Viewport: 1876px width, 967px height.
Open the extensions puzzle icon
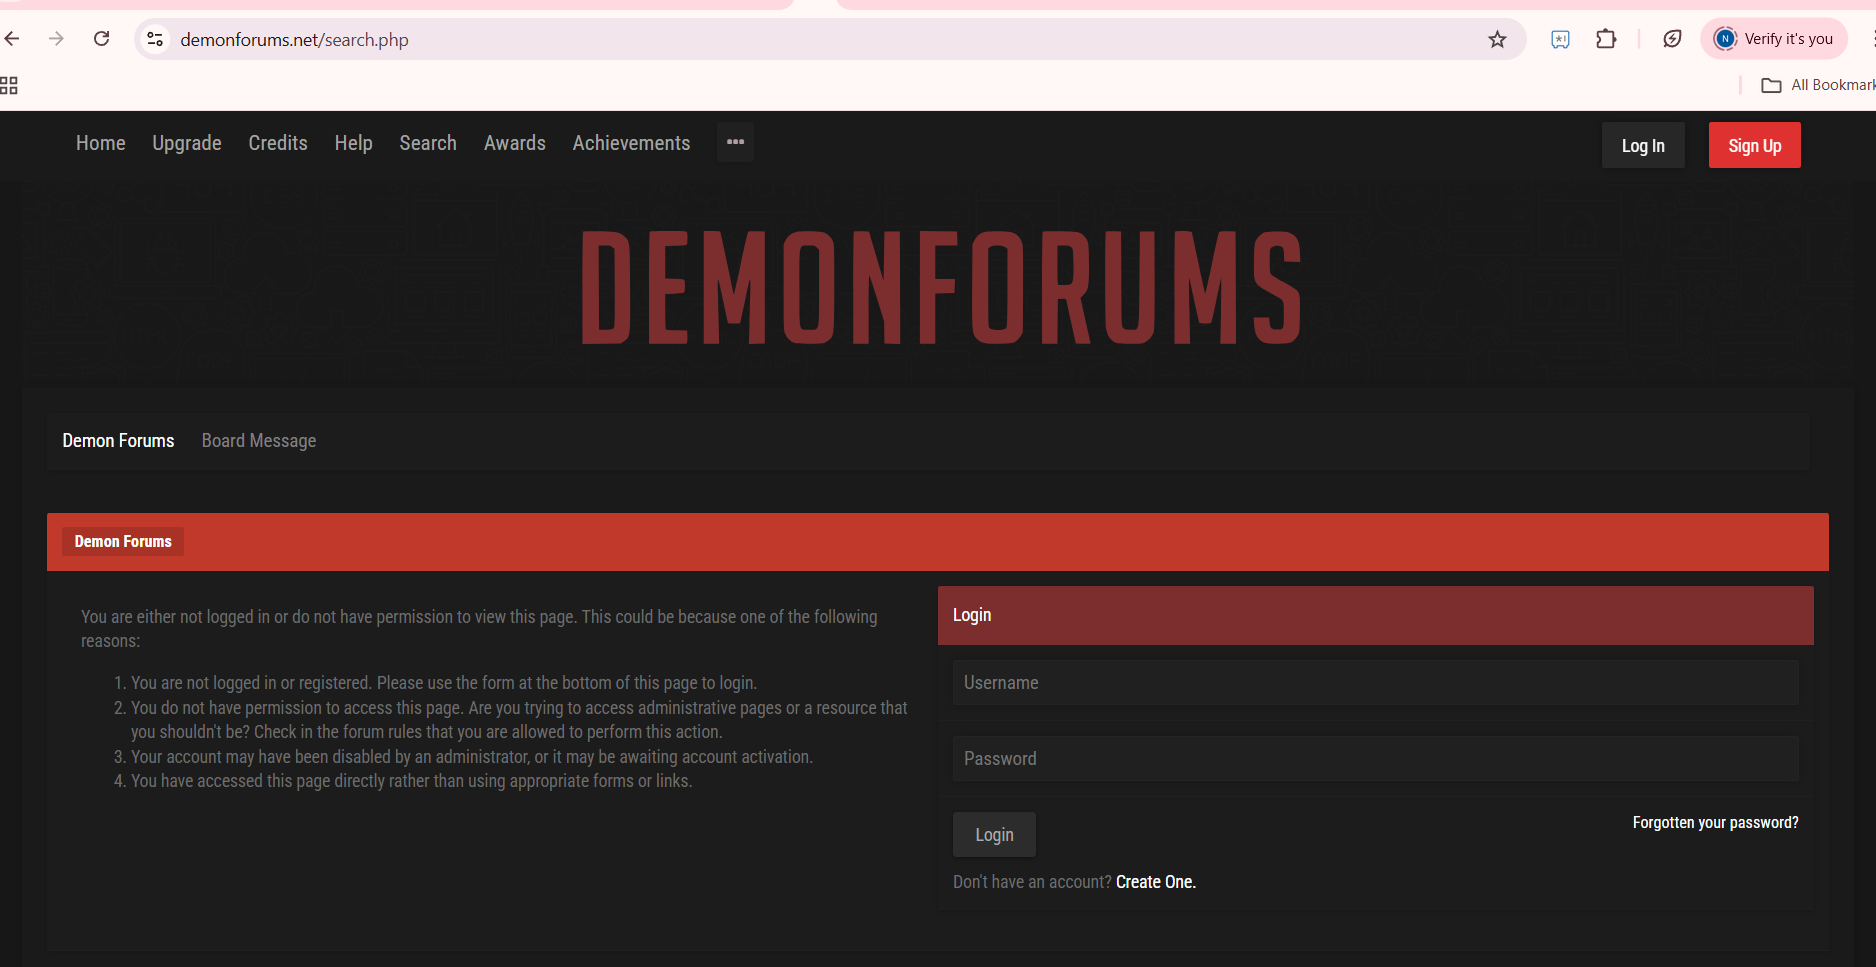click(x=1606, y=39)
